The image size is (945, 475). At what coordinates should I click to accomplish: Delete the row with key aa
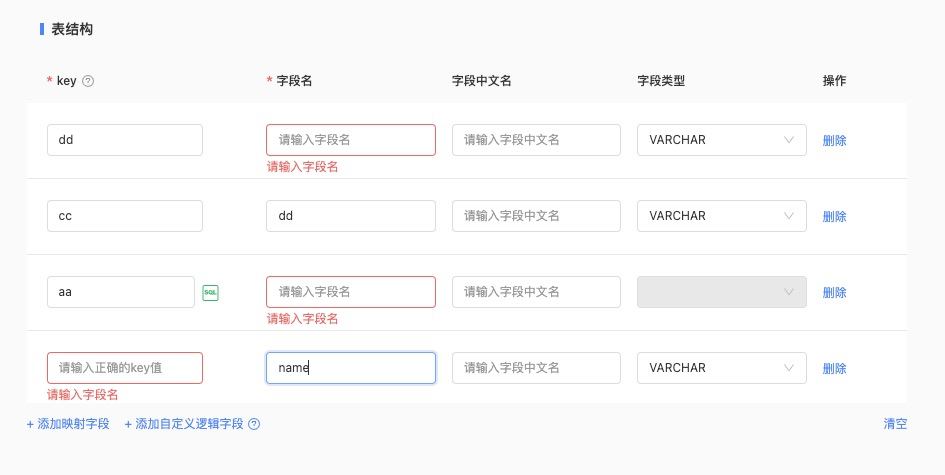[x=834, y=292]
